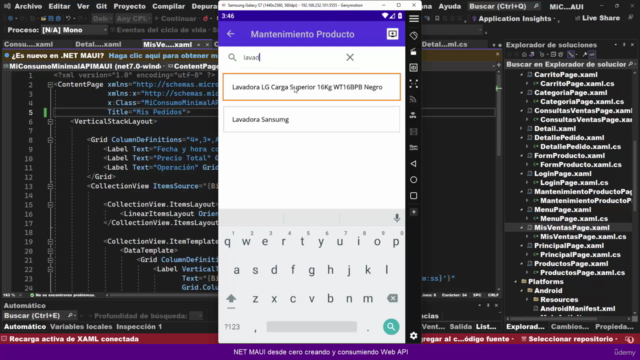Clear the search text with the X
This screenshot has height=360, width=640.
(x=350, y=57)
